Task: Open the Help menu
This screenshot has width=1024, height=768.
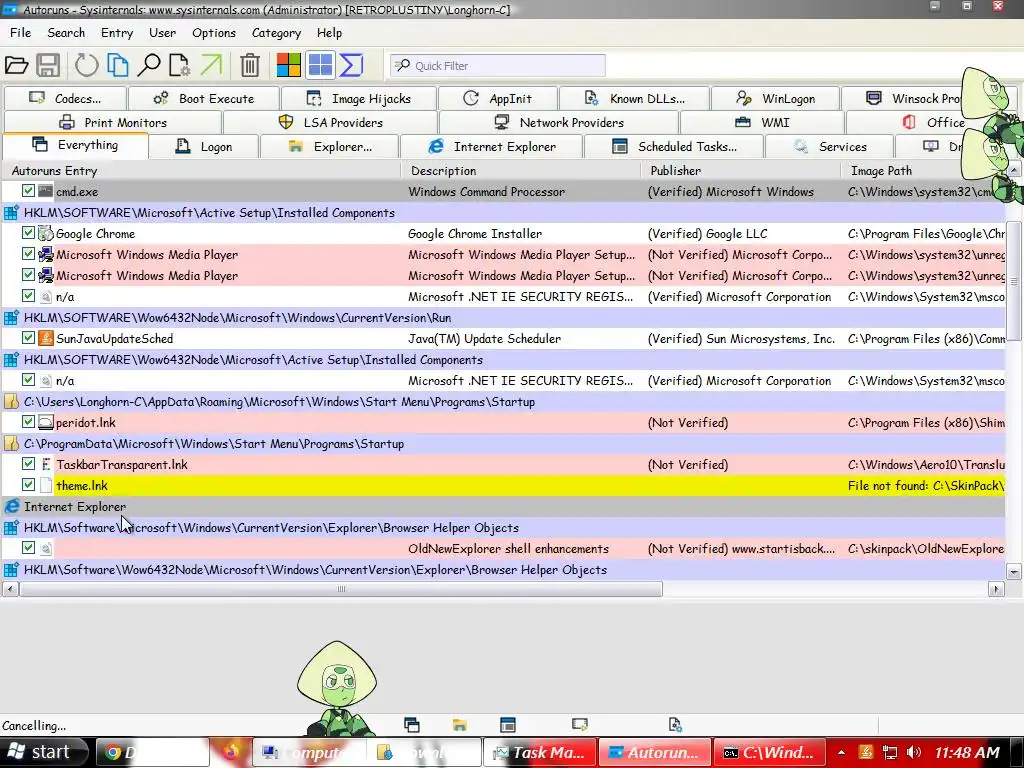Action: [x=329, y=33]
